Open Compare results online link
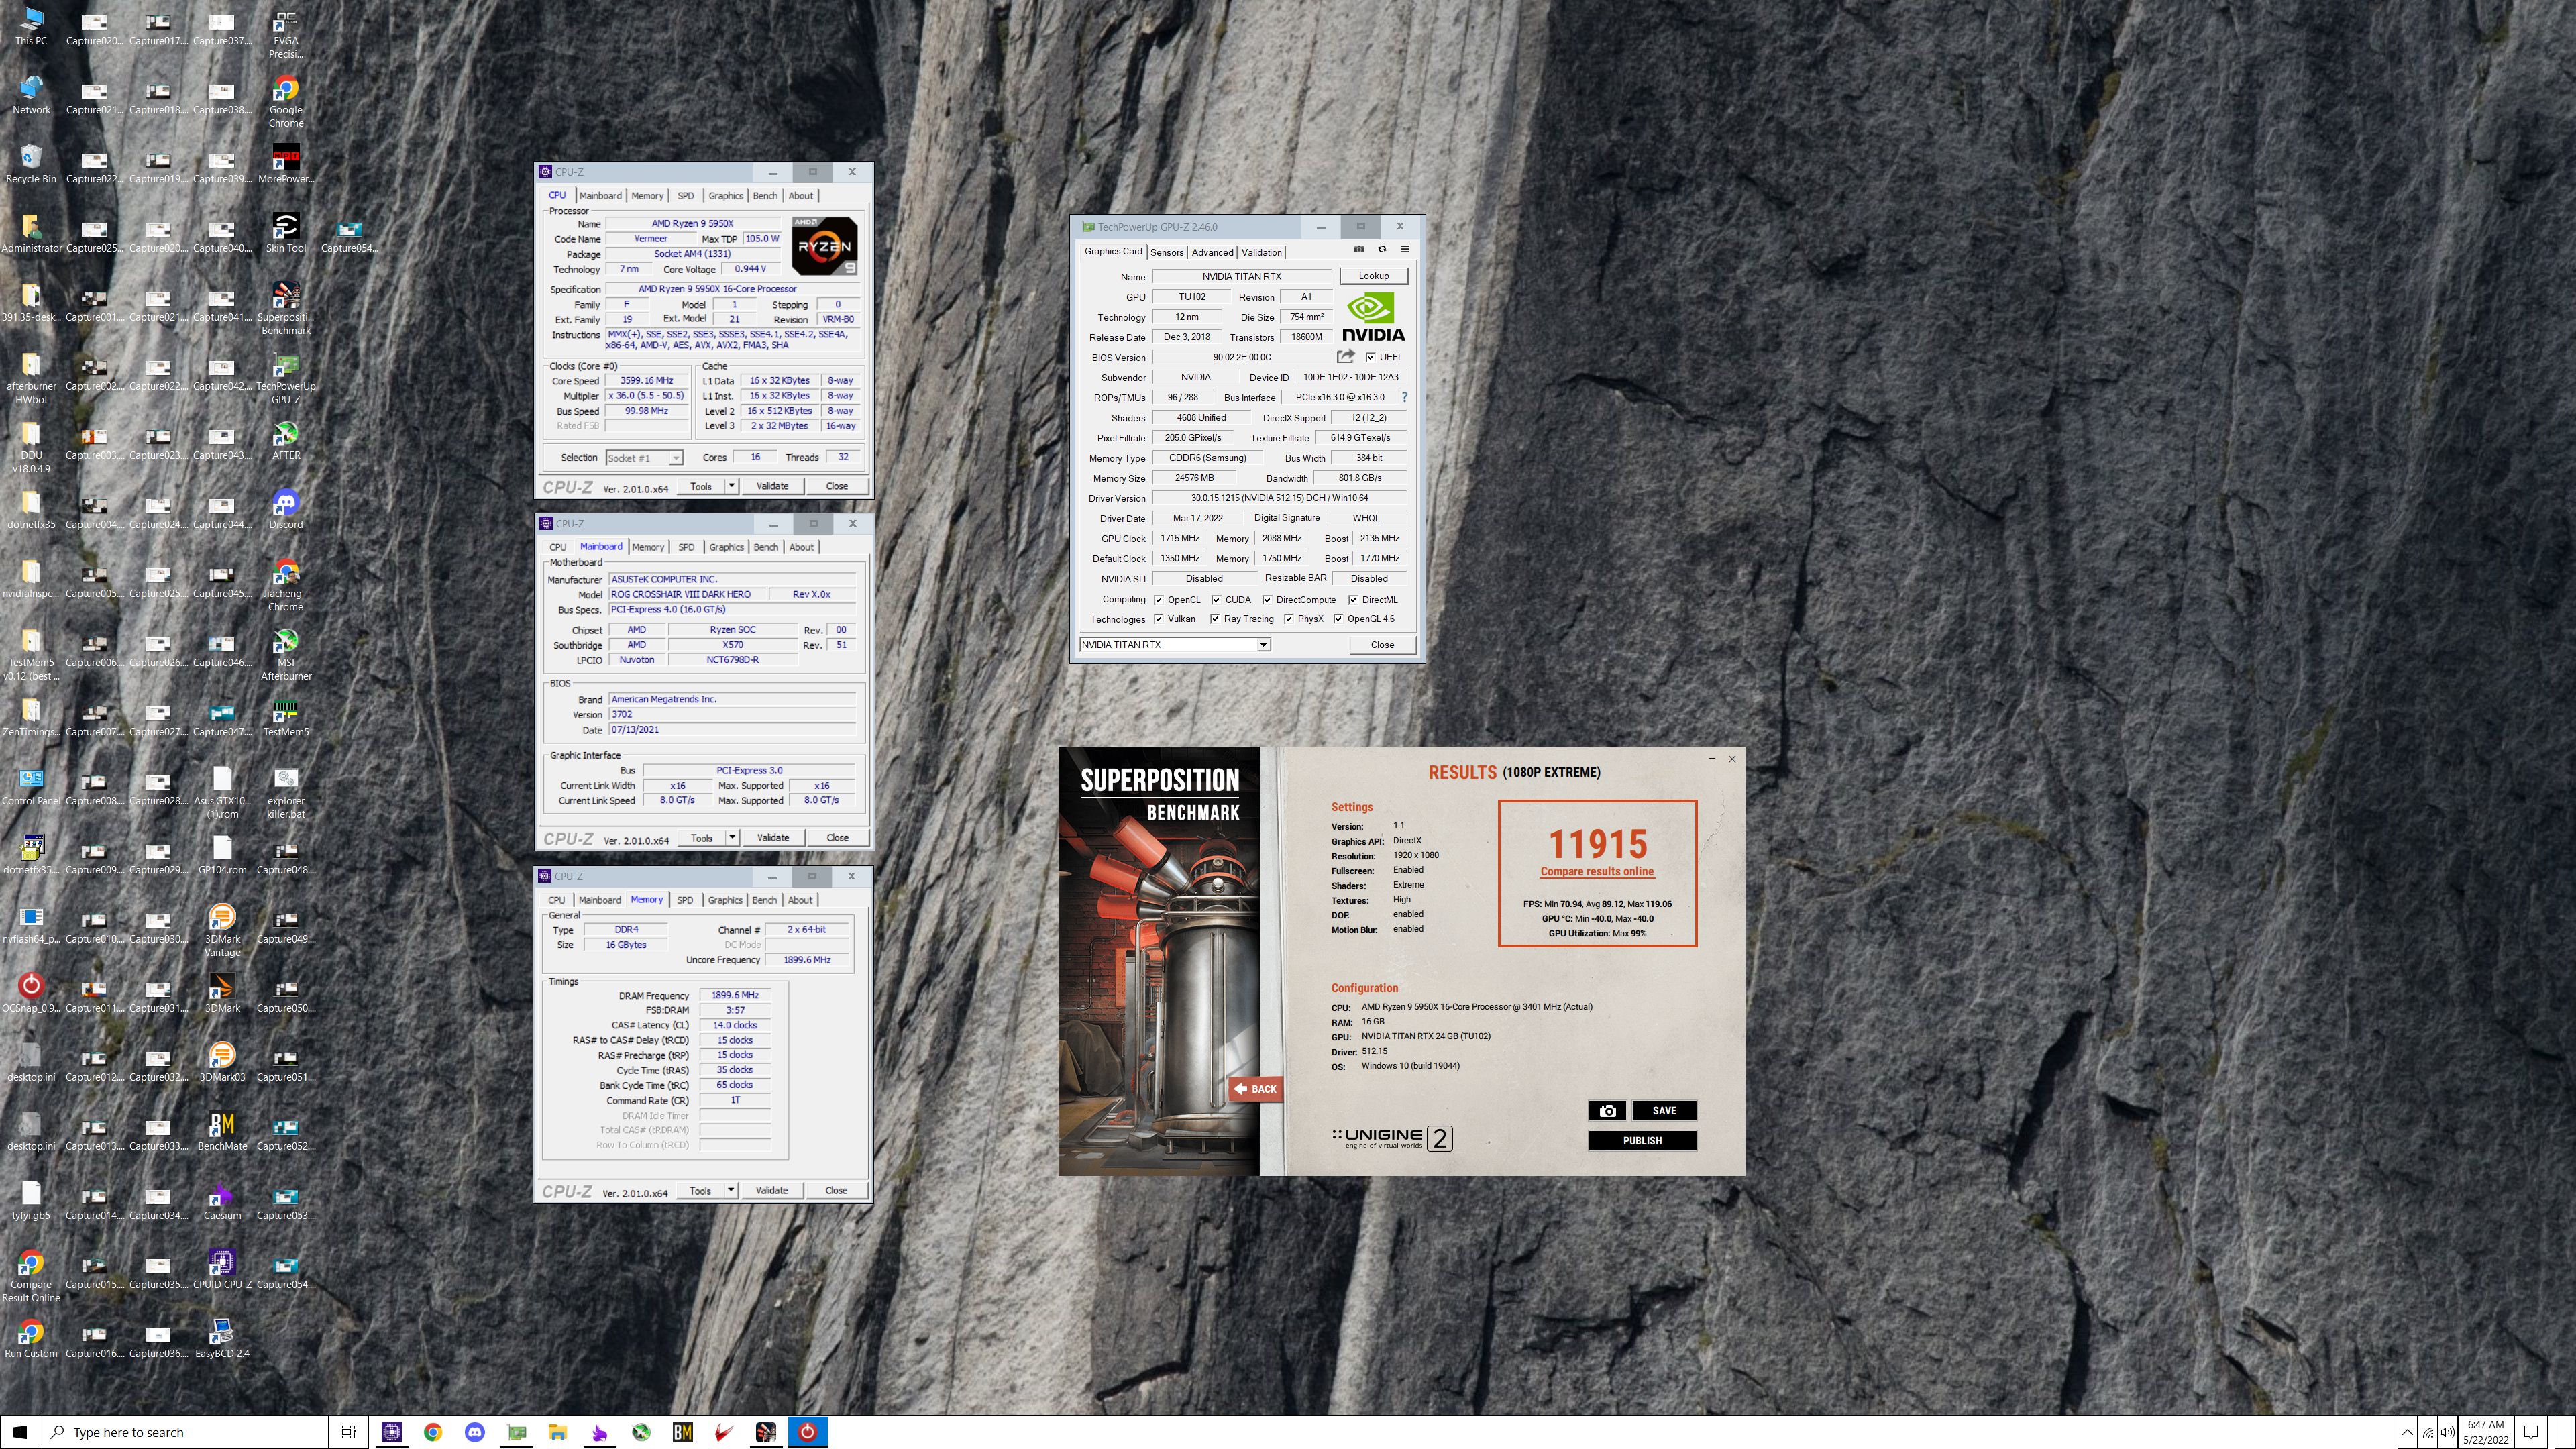 (1597, 871)
